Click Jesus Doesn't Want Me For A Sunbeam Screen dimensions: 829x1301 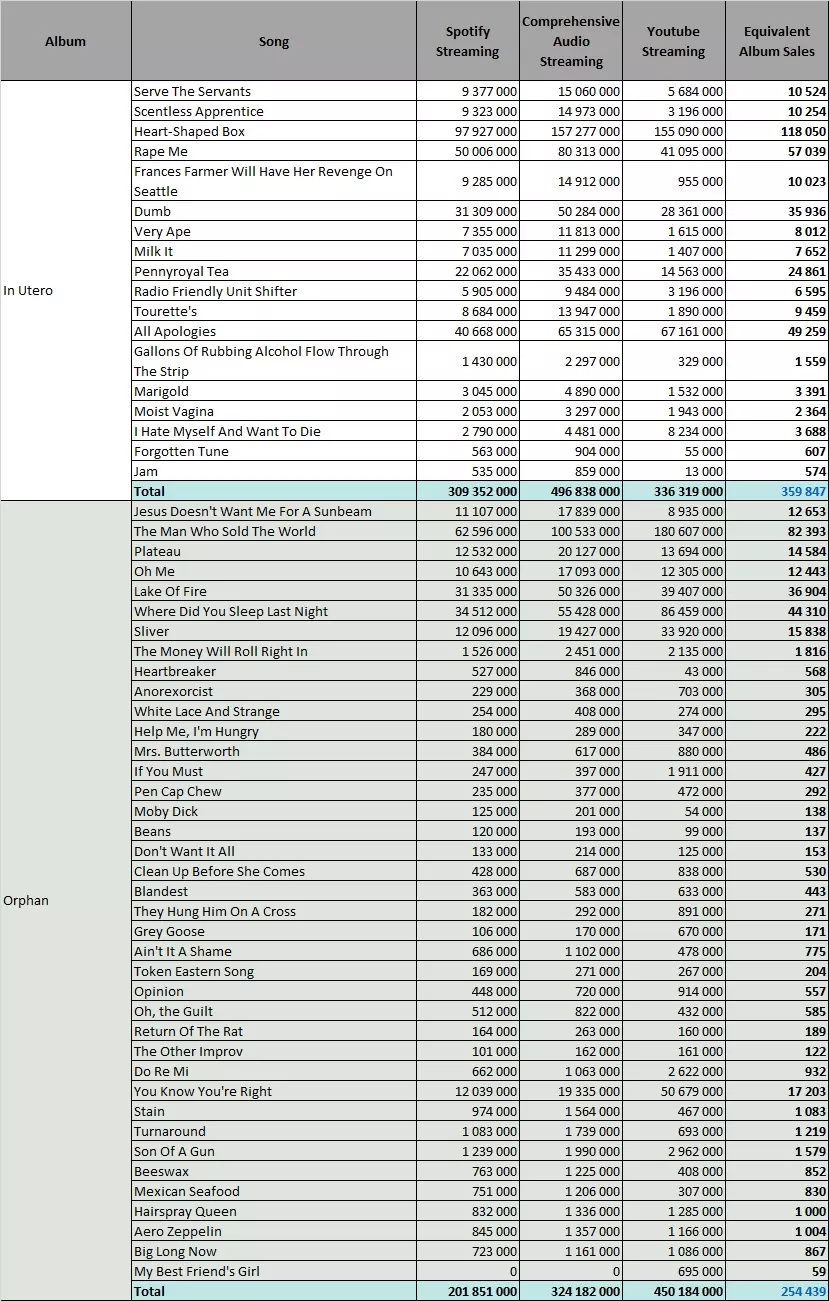pyautogui.click(x=274, y=511)
